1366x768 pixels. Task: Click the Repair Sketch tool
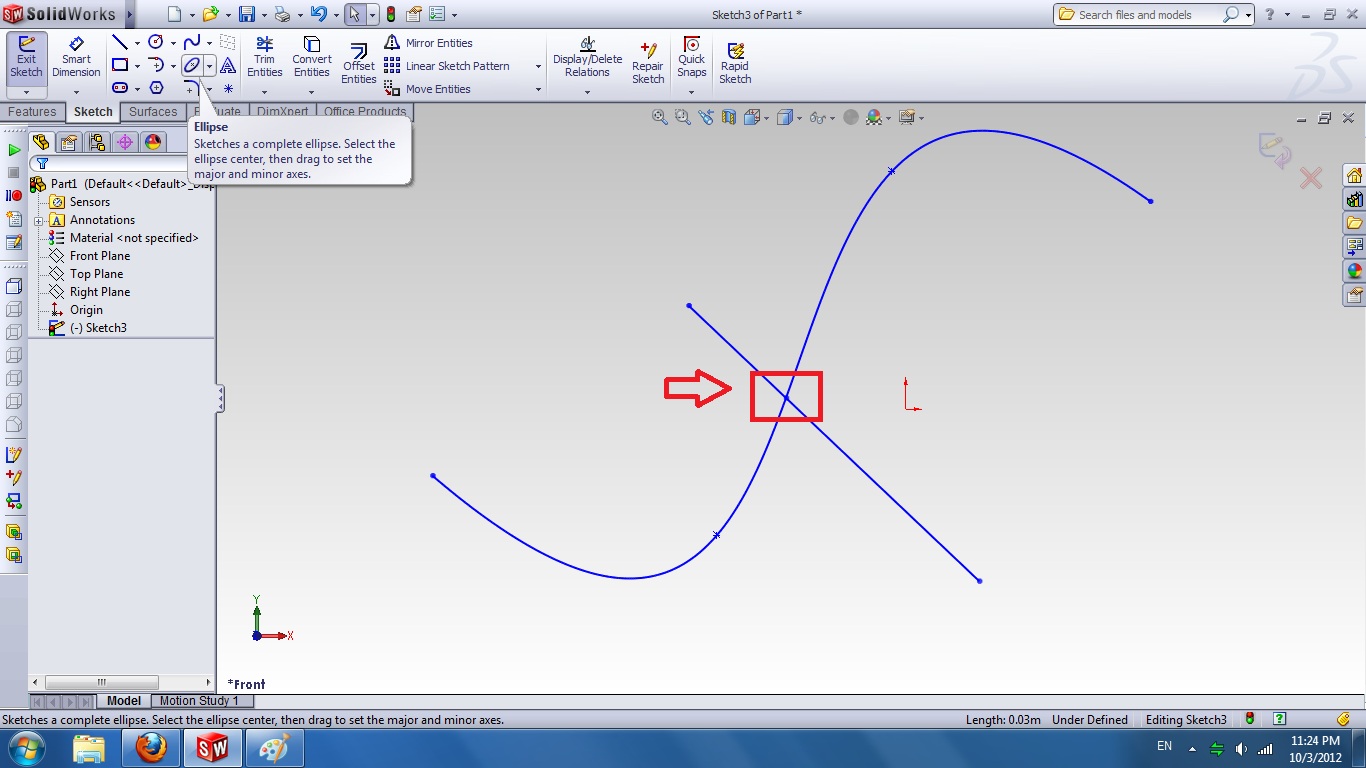pyautogui.click(x=648, y=62)
